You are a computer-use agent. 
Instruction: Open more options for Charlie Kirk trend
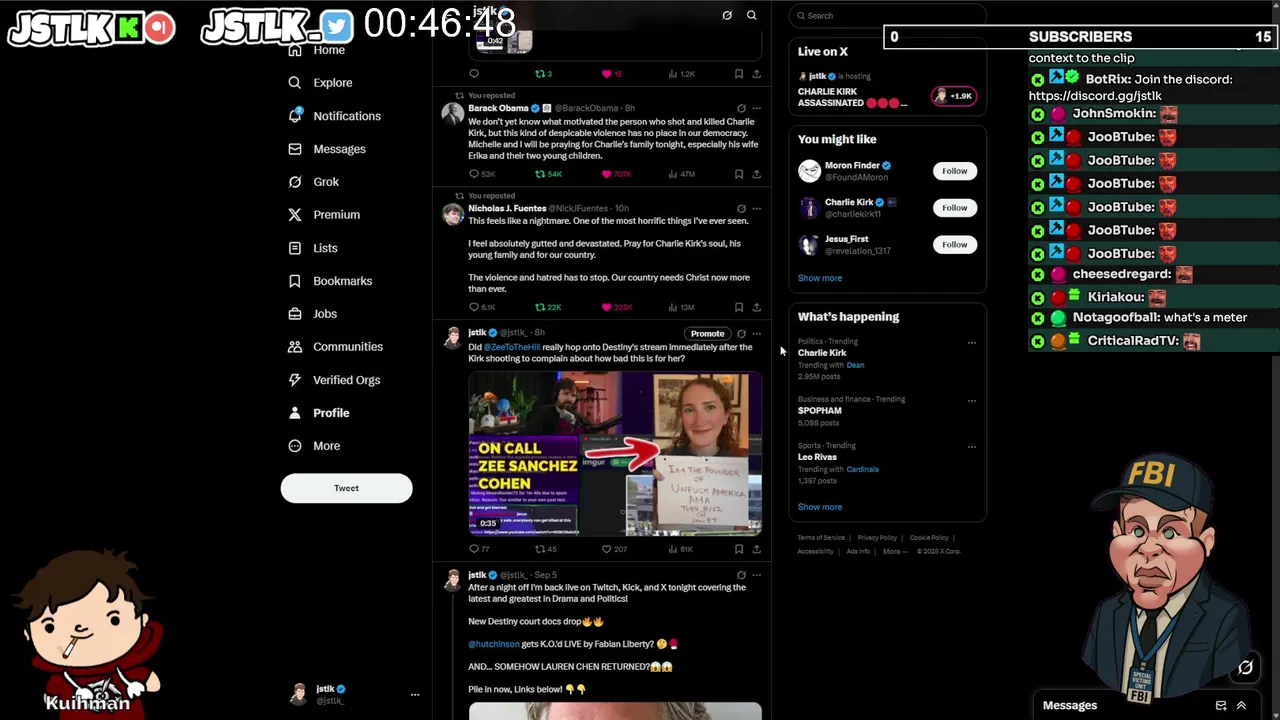click(971, 343)
